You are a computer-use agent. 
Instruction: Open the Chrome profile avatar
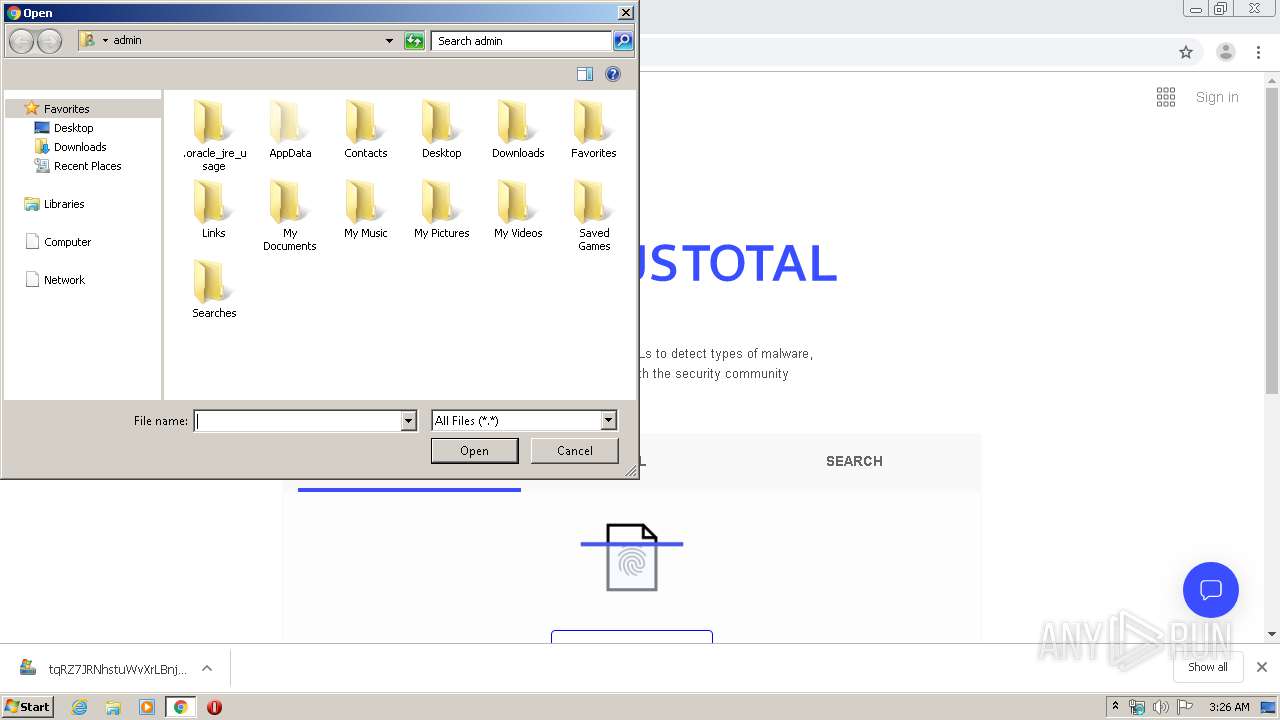click(x=1226, y=52)
